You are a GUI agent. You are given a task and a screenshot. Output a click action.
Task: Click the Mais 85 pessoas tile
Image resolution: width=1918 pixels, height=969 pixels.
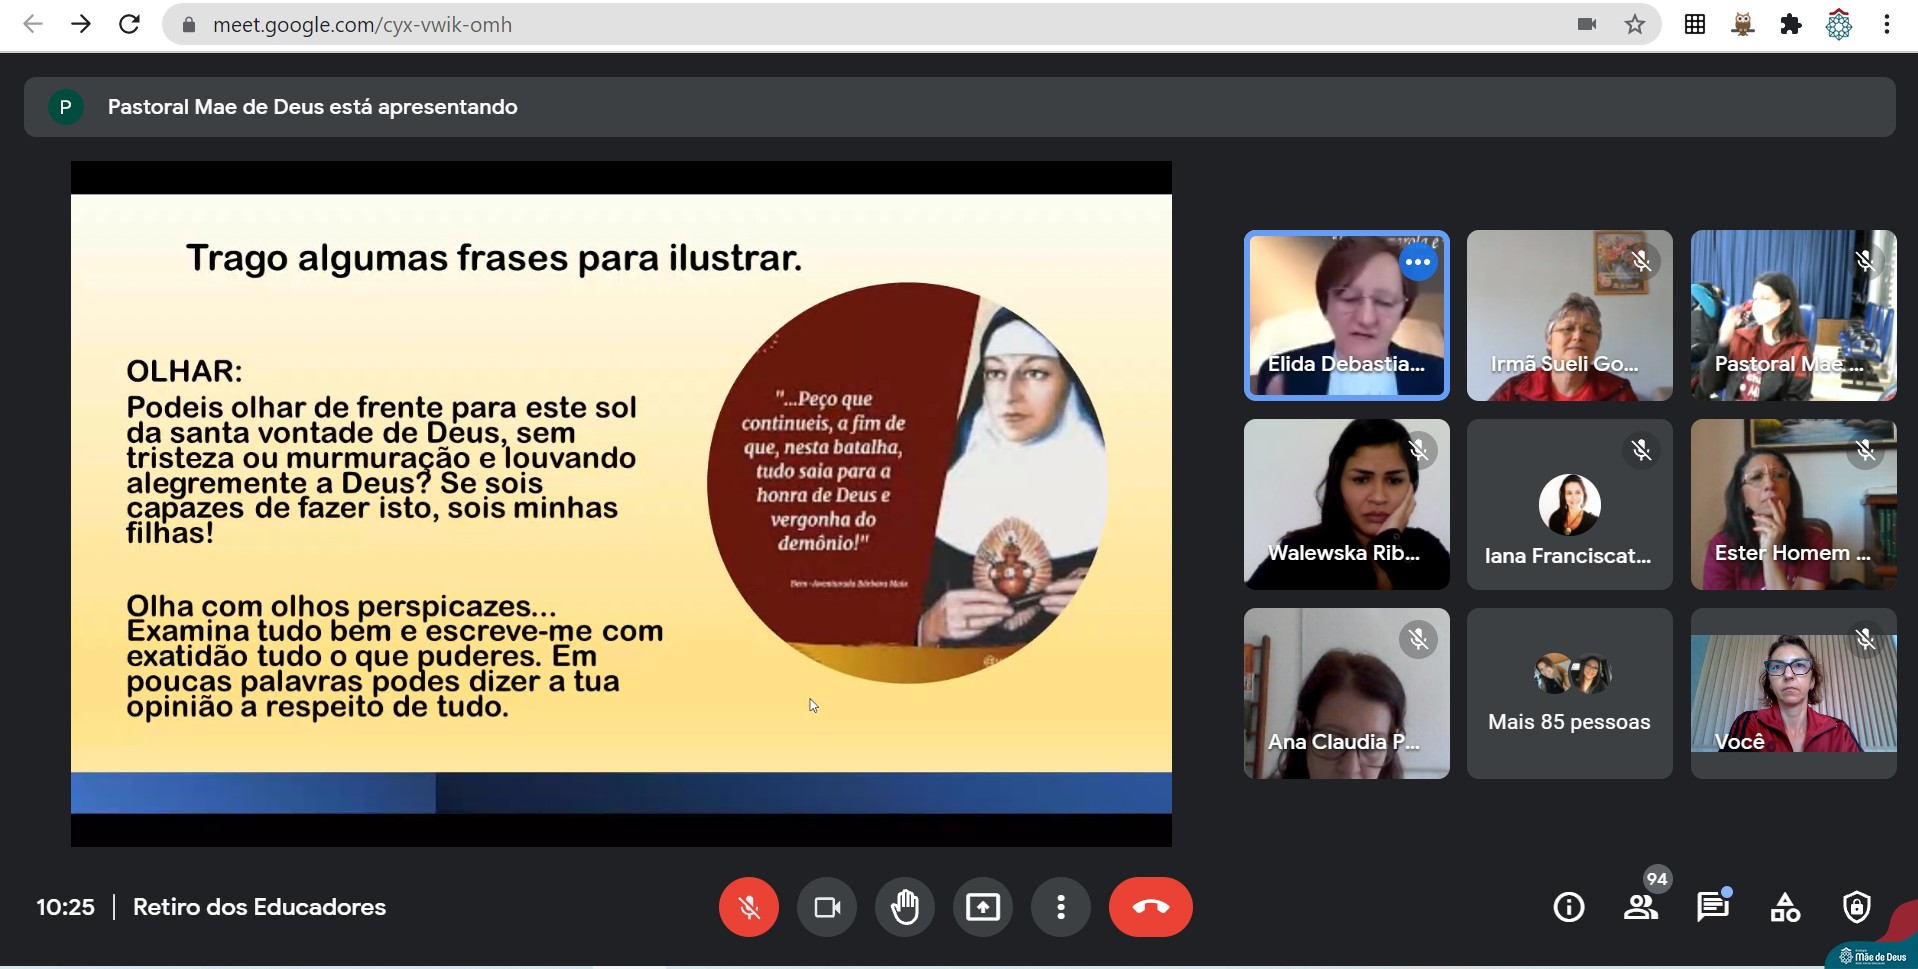[1568, 693]
